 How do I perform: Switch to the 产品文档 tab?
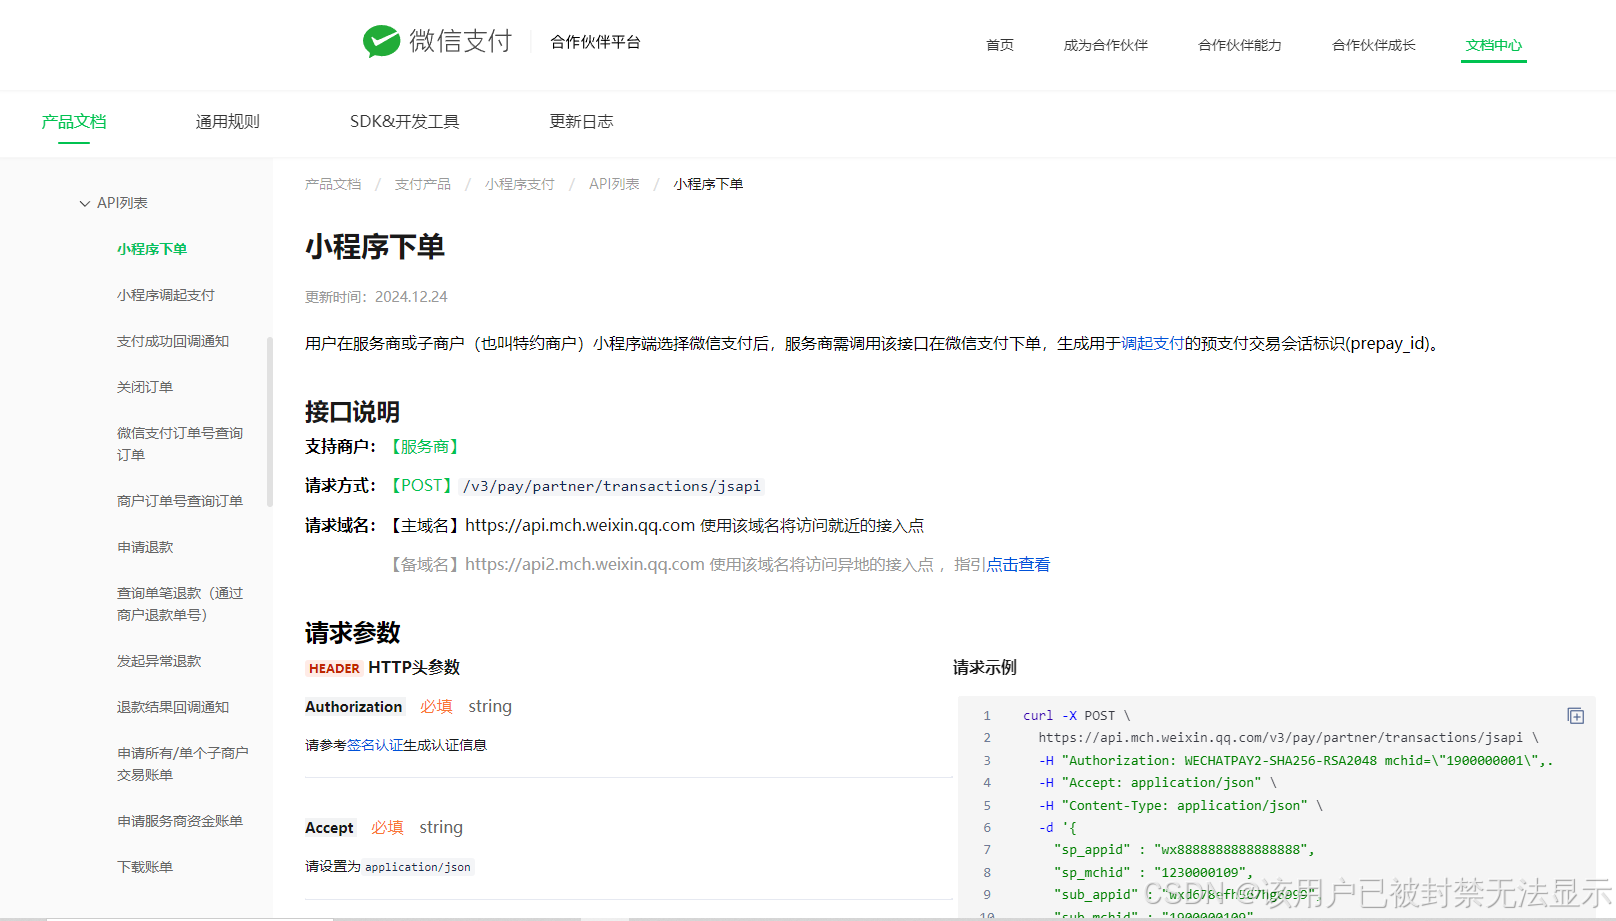[74, 122]
